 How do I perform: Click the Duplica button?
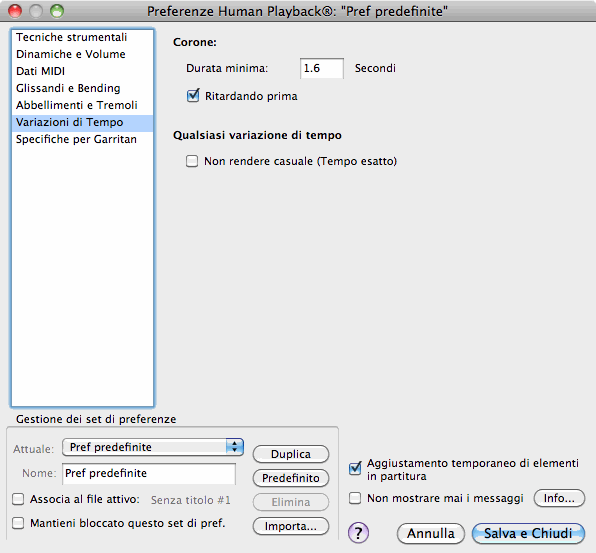pyautogui.click(x=291, y=454)
